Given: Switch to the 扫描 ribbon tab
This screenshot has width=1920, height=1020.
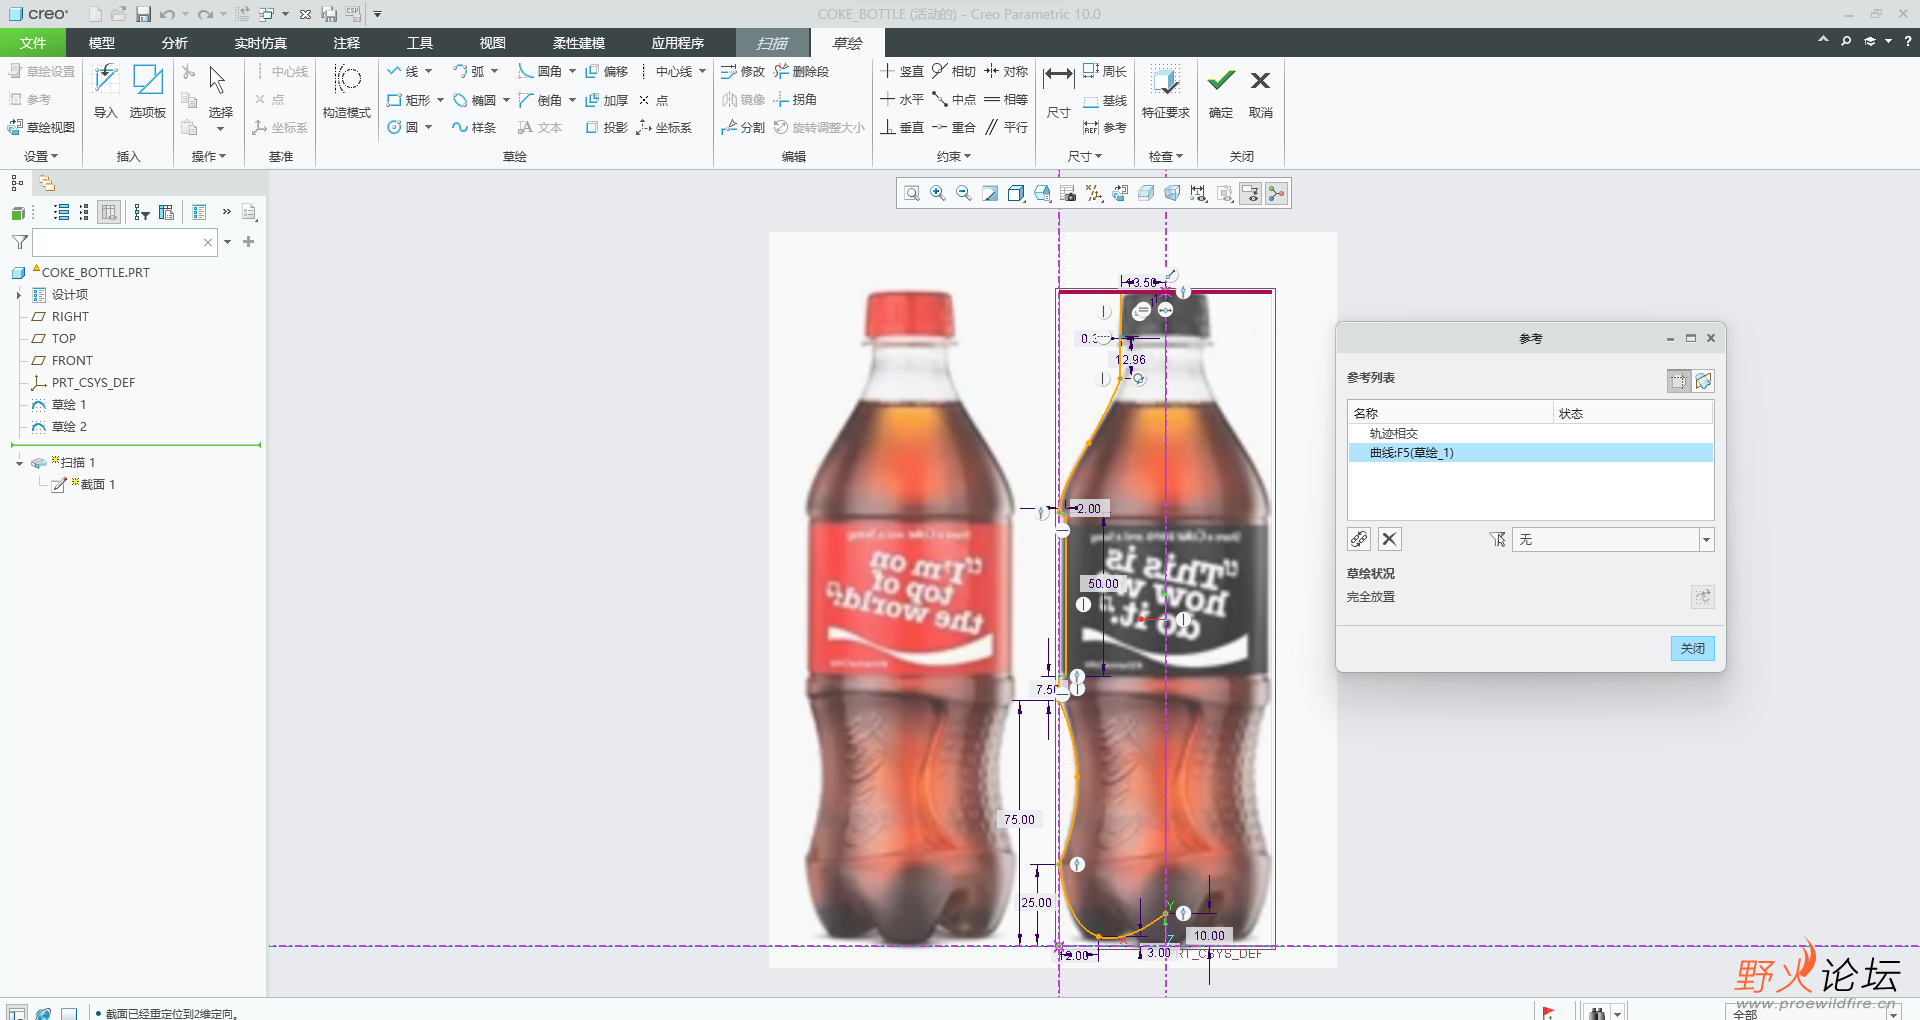Looking at the screenshot, I should 772,43.
